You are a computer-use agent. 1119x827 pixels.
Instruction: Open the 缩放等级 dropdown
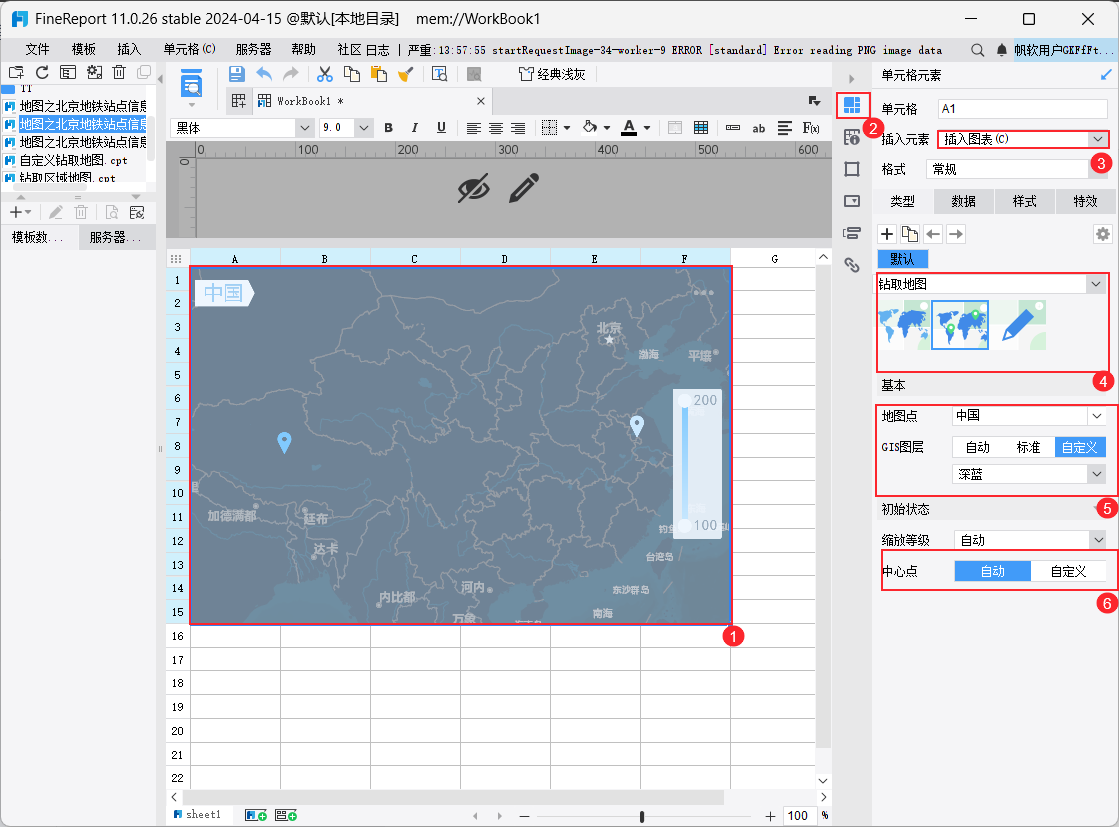click(x=1096, y=540)
